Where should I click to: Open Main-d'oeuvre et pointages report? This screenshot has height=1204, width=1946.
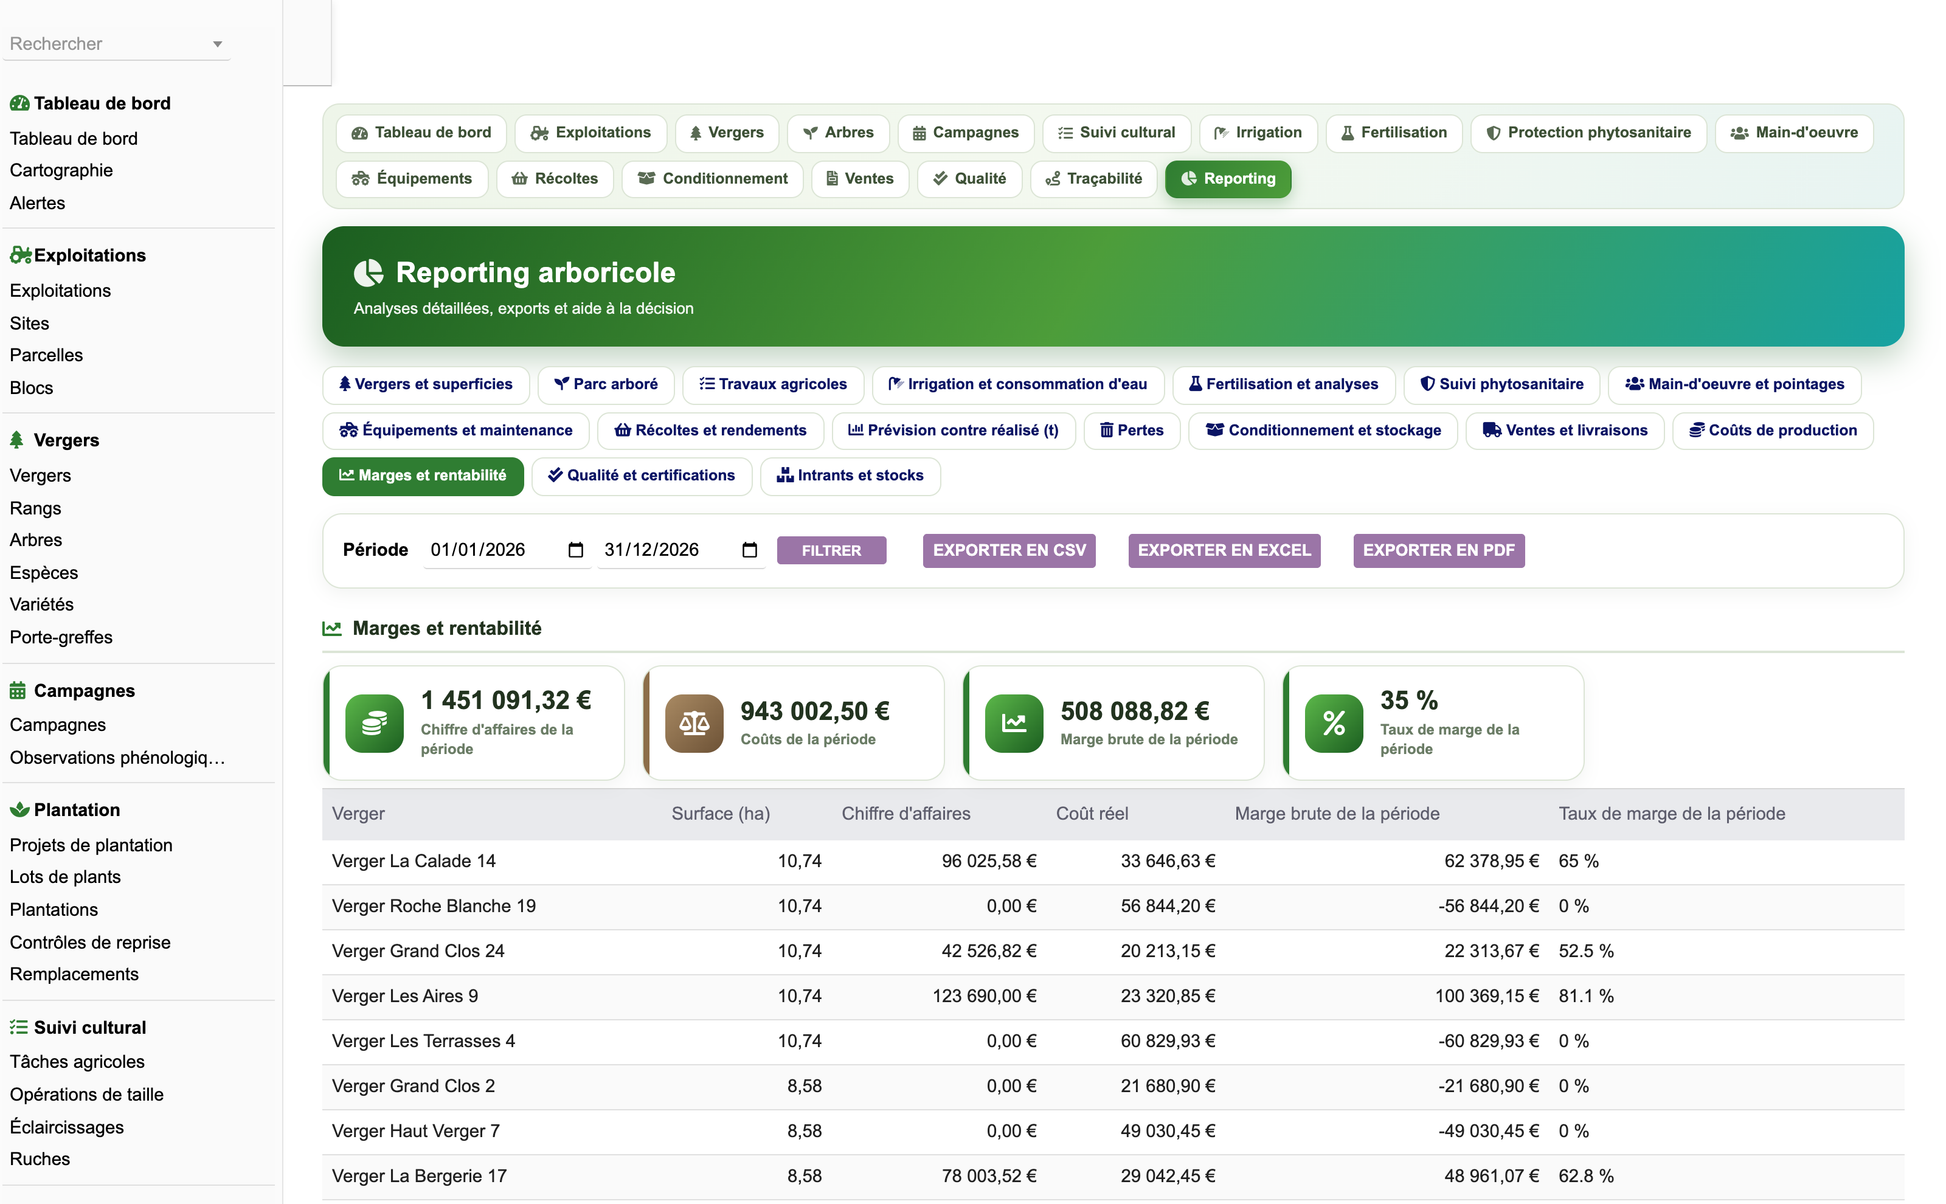click(1735, 385)
